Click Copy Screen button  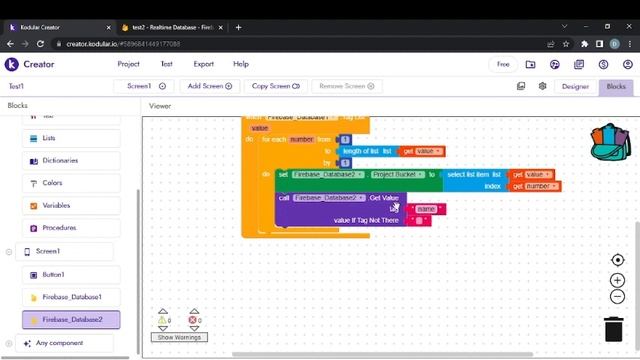pos(276,86)
